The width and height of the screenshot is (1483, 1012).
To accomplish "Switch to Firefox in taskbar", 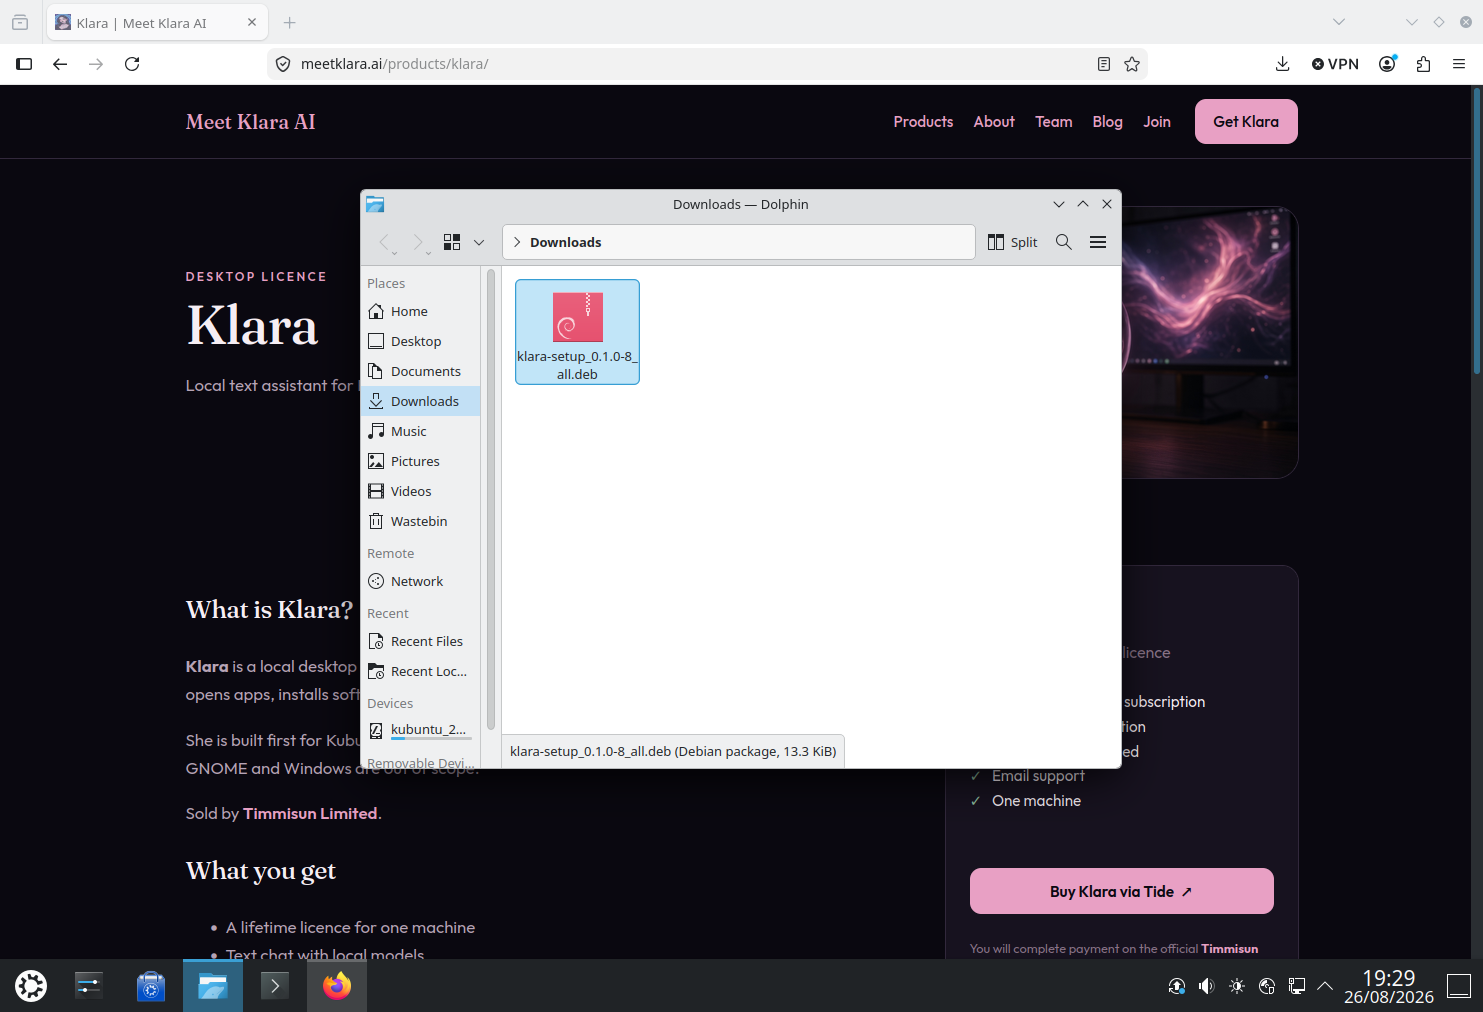I will (x=337, y=986).
